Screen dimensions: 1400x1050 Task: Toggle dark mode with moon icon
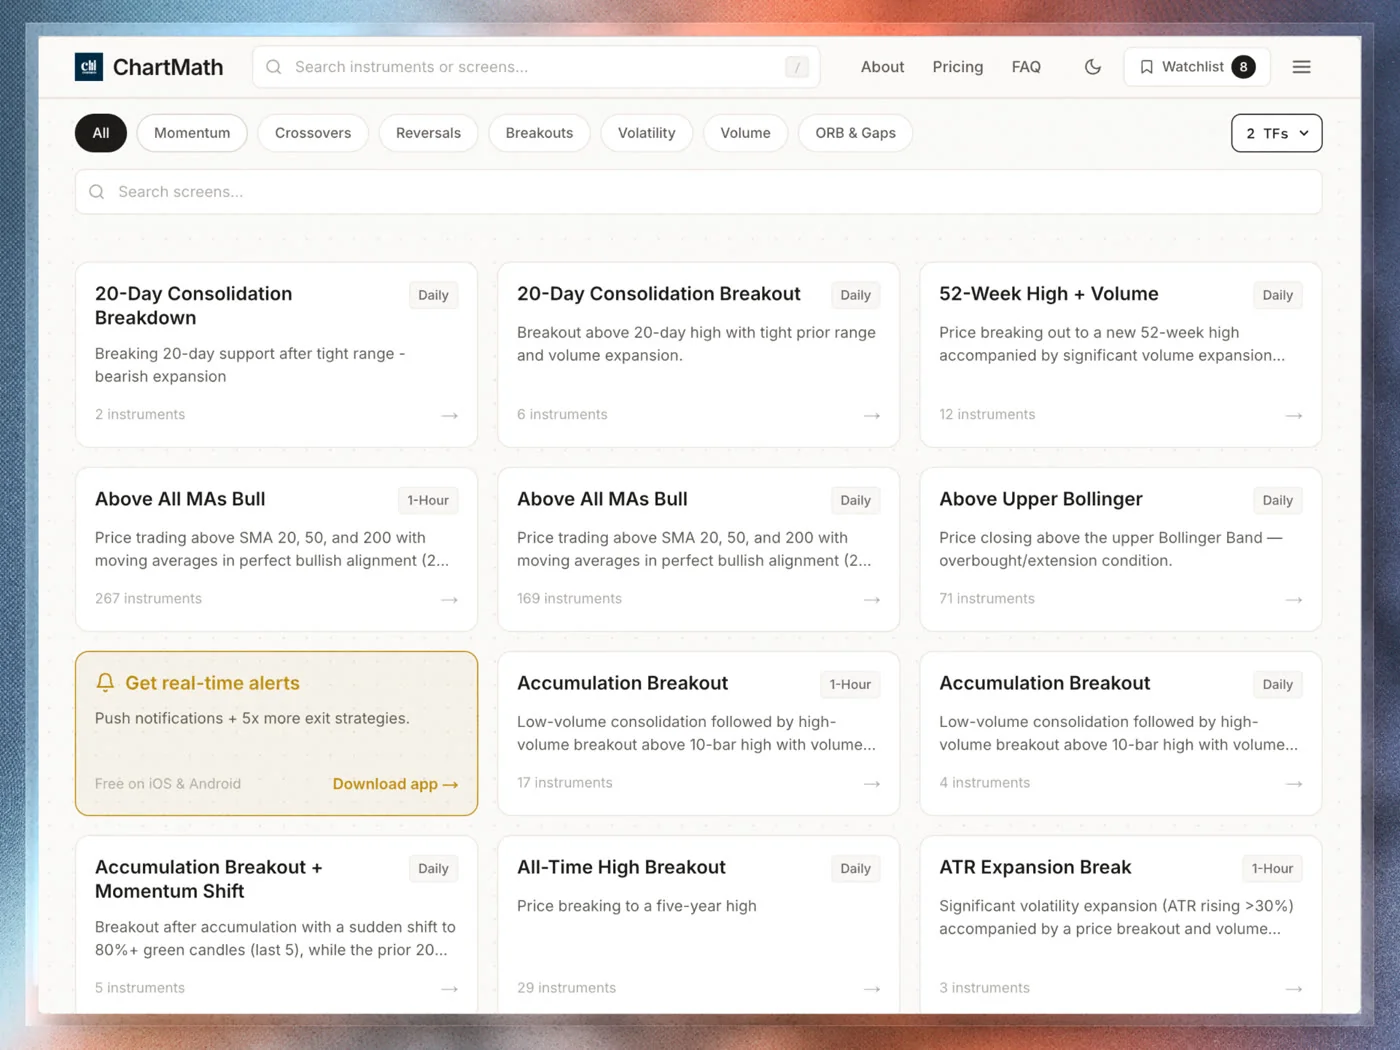[1093, 67]
